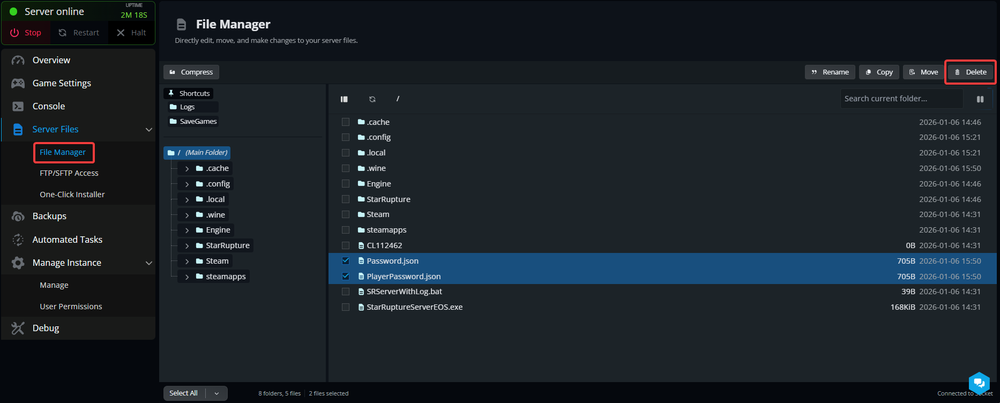Click the Stop server button

coord(26,33)
